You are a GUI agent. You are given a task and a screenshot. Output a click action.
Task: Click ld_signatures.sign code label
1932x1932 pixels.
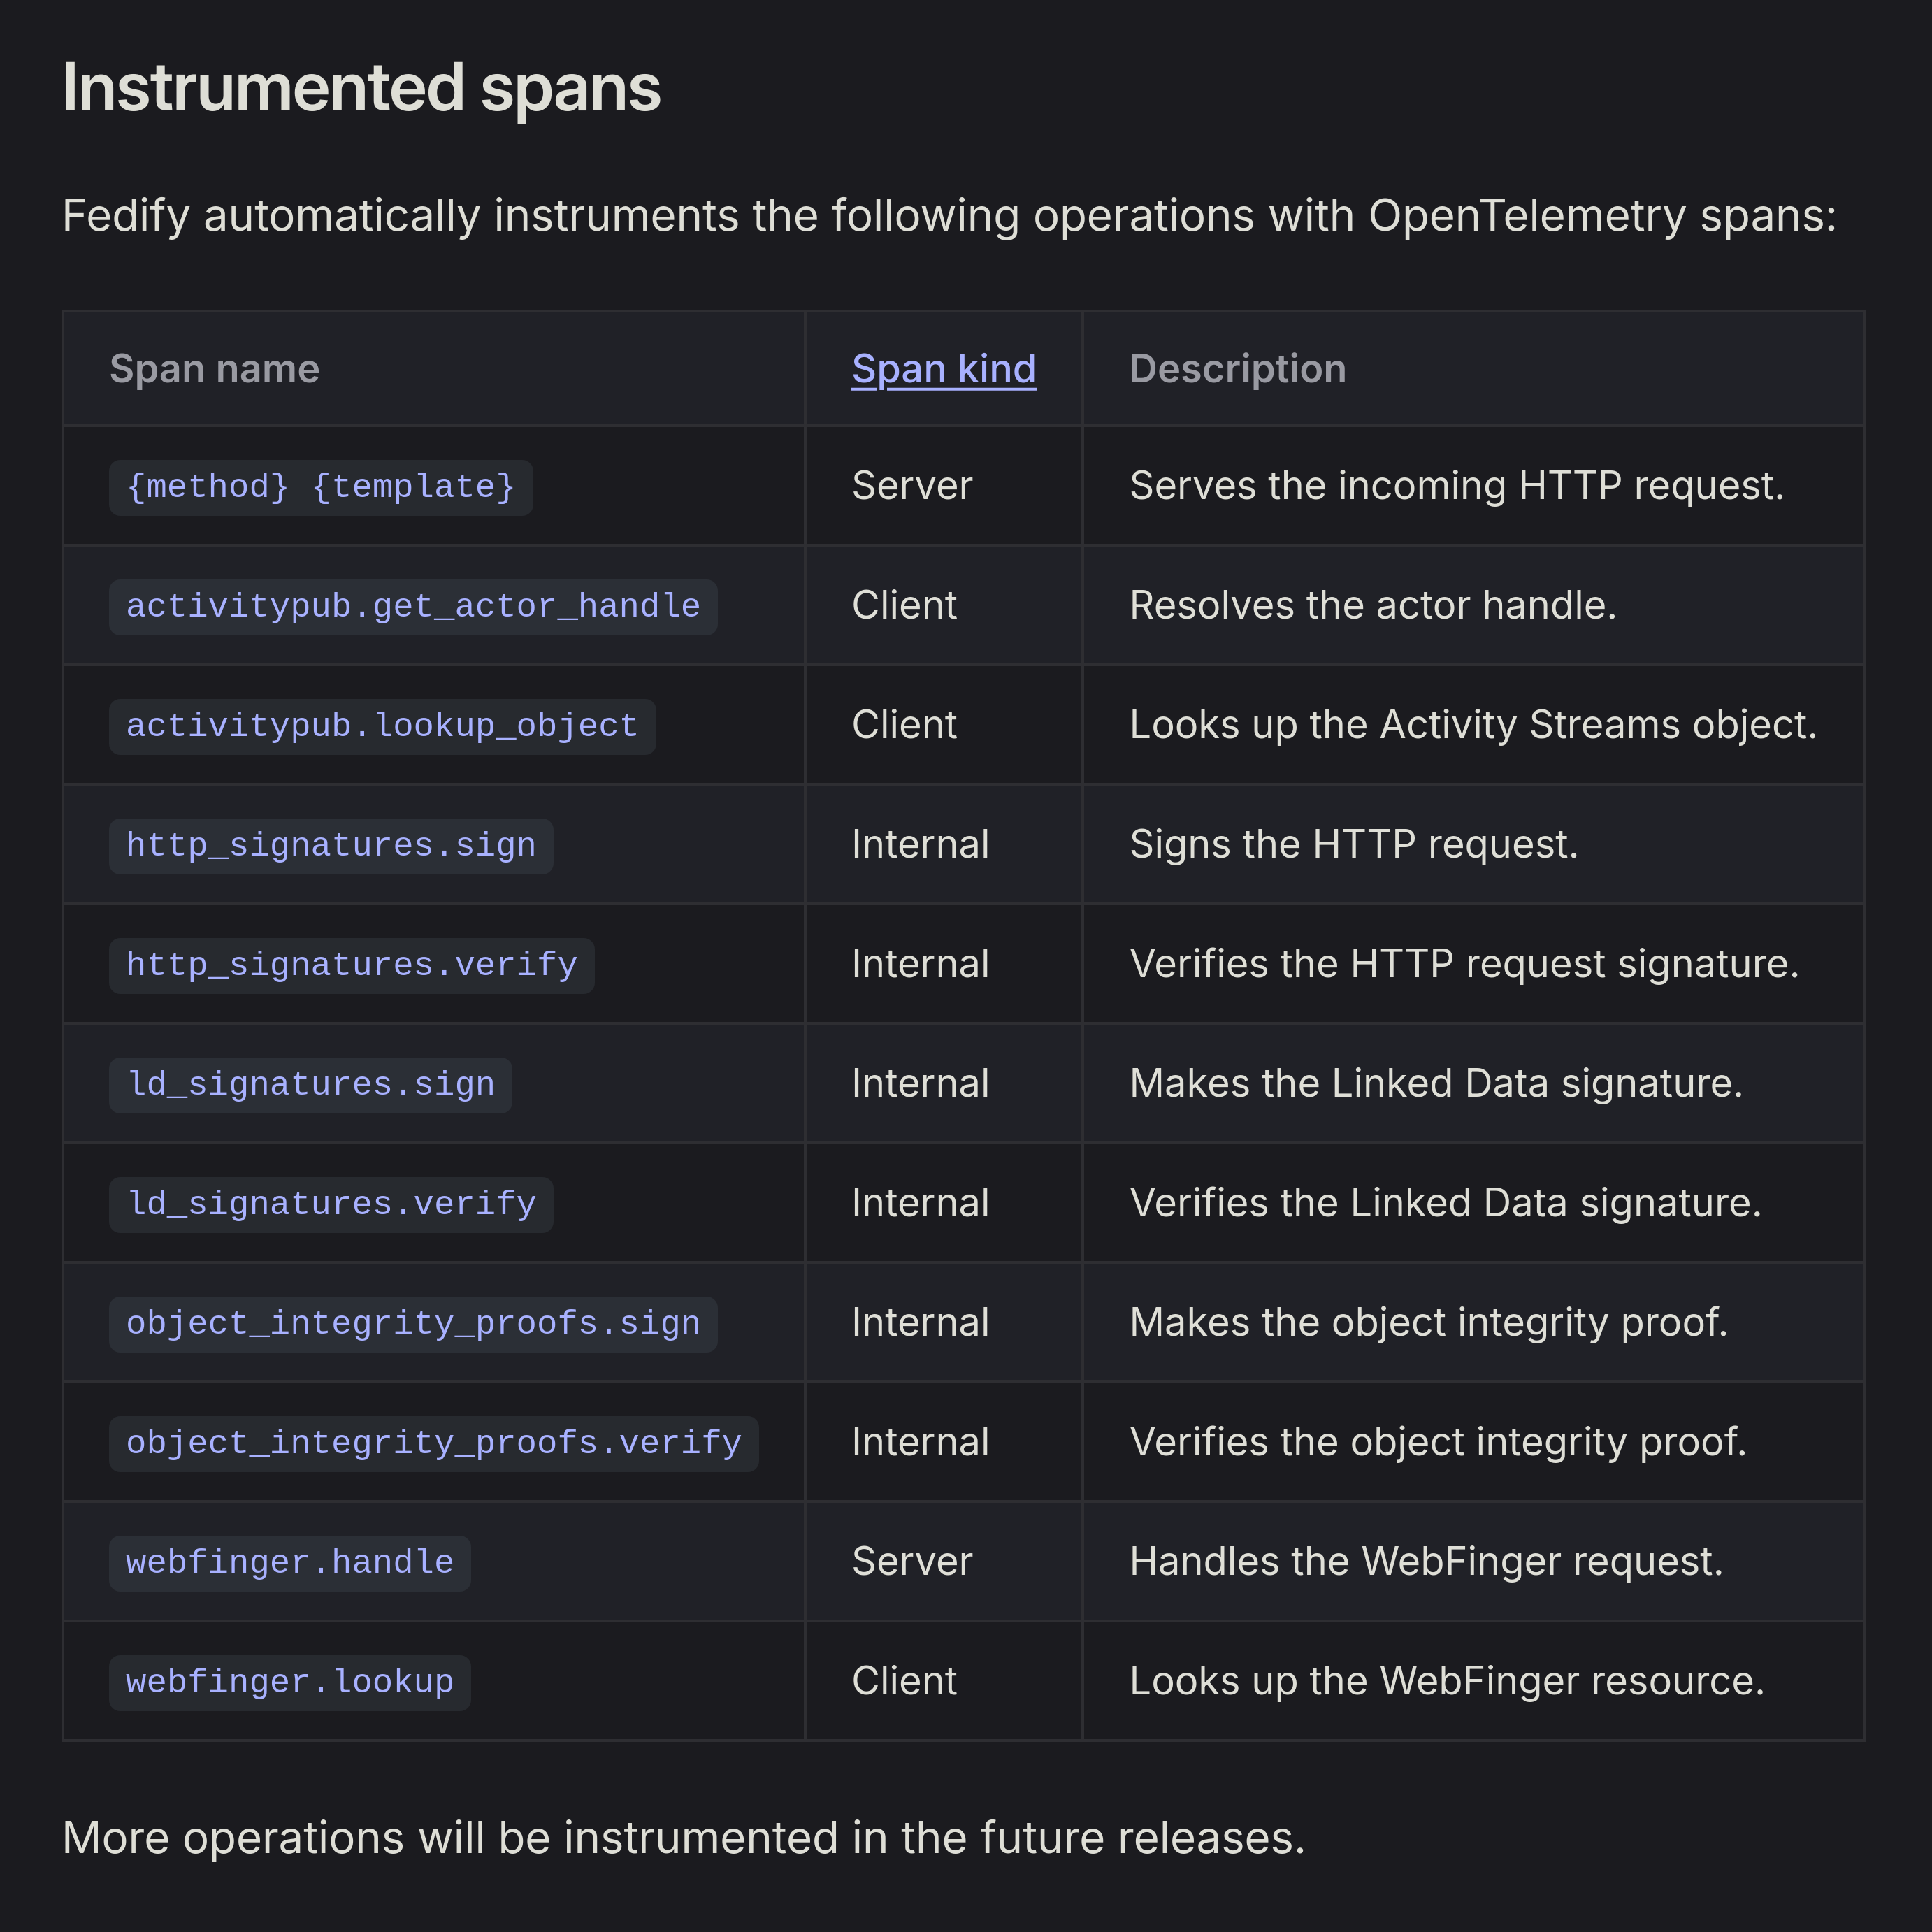310,1084
